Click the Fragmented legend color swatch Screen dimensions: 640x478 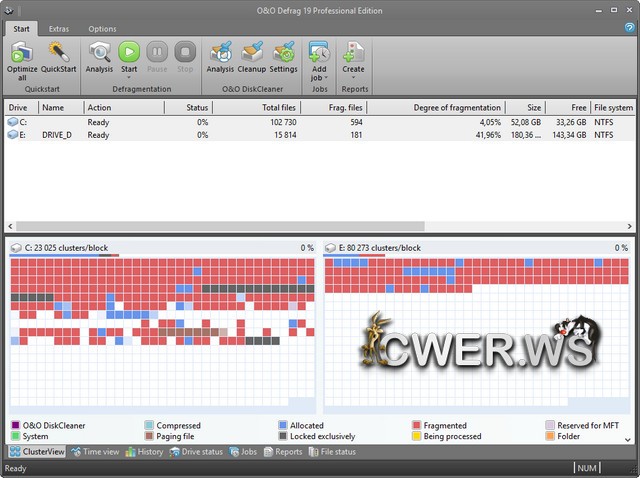tap(417, 426)
